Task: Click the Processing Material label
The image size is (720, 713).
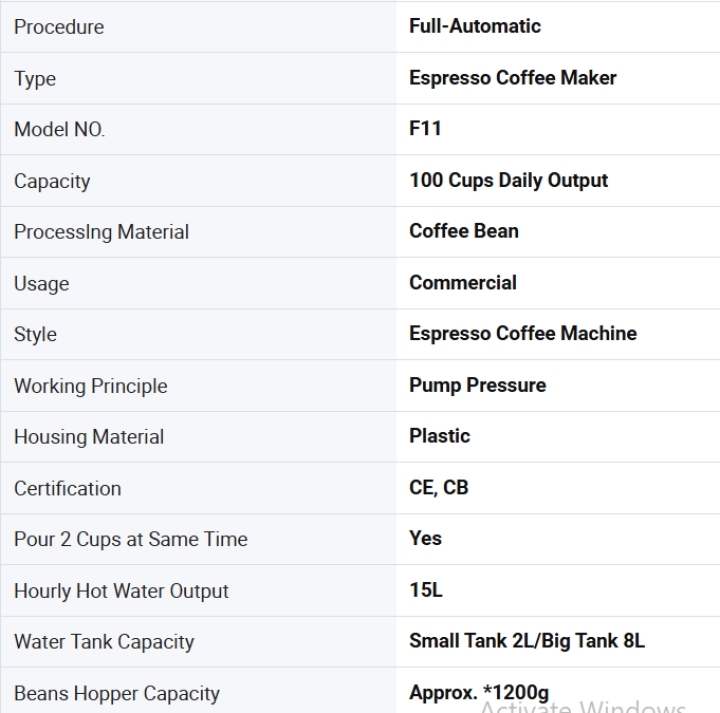Action: (x=101, y=232)
